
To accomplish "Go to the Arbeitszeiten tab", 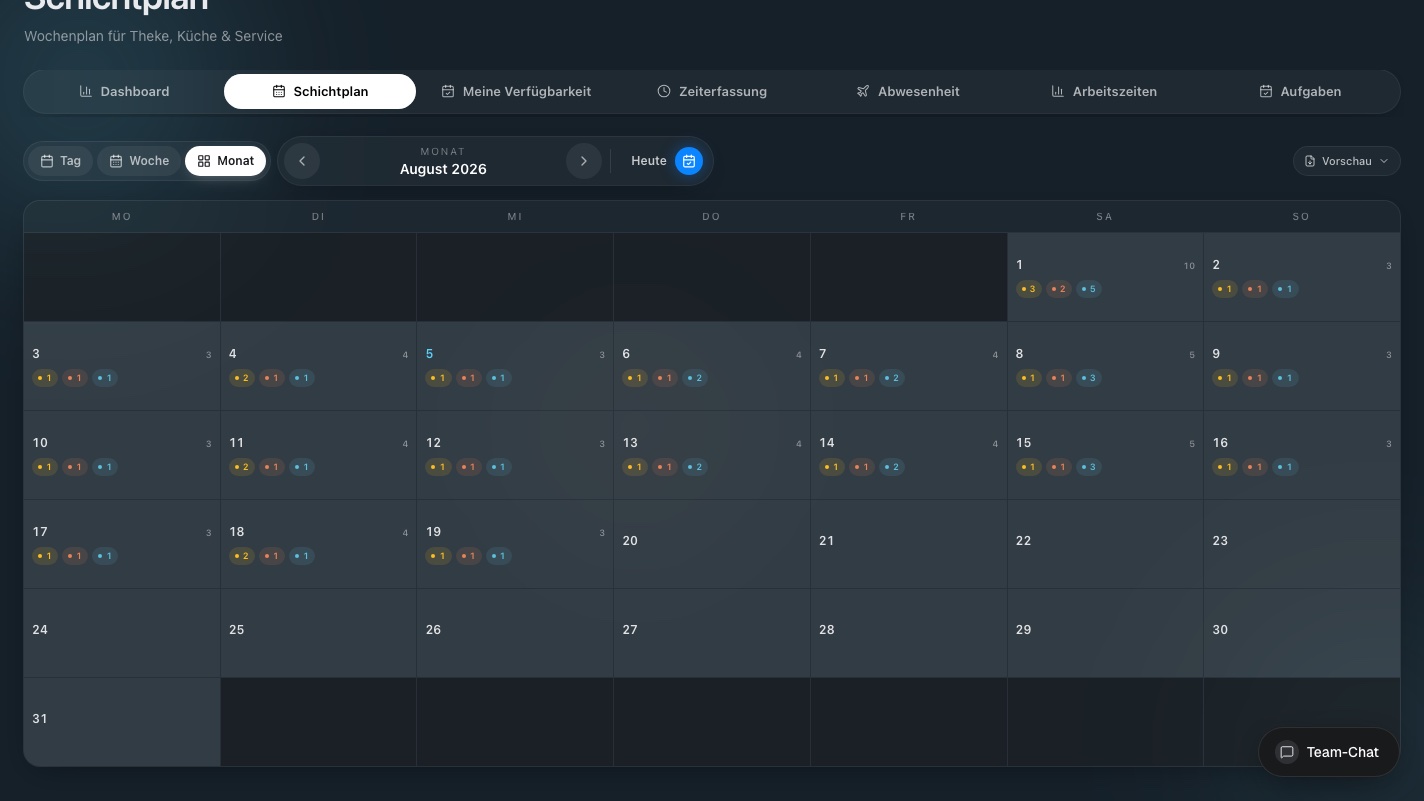I will pos(1104,91).
